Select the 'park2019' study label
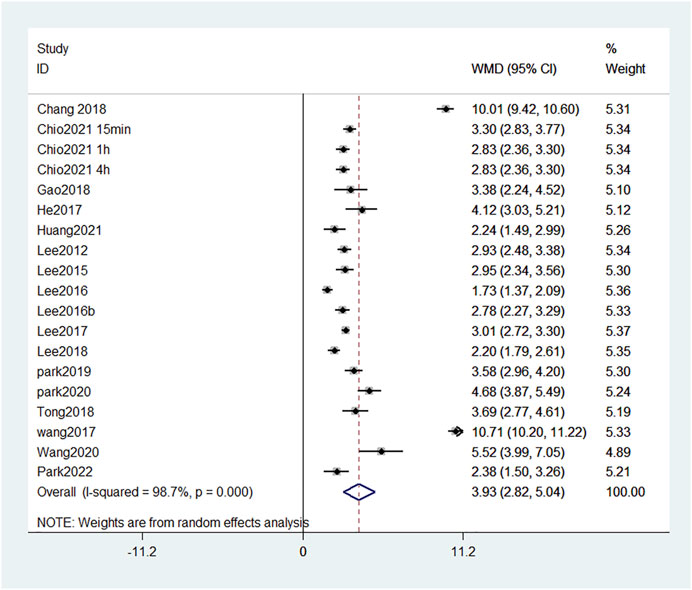Viewport: 692px width, 590px height. click(64, 372)
